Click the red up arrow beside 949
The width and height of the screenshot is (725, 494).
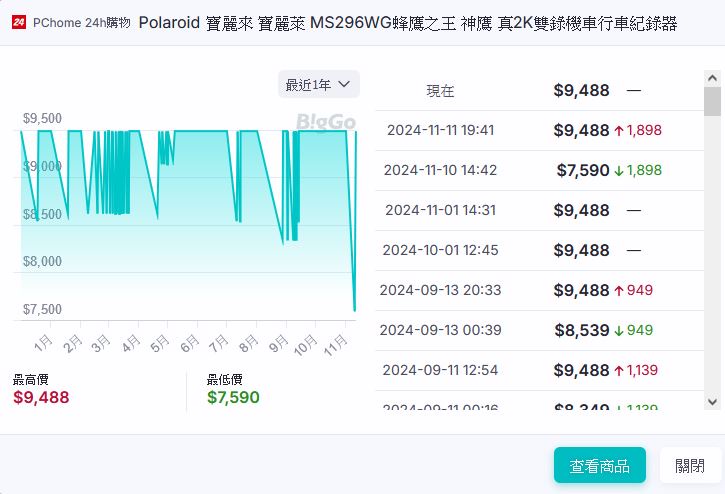pos(619,290)
